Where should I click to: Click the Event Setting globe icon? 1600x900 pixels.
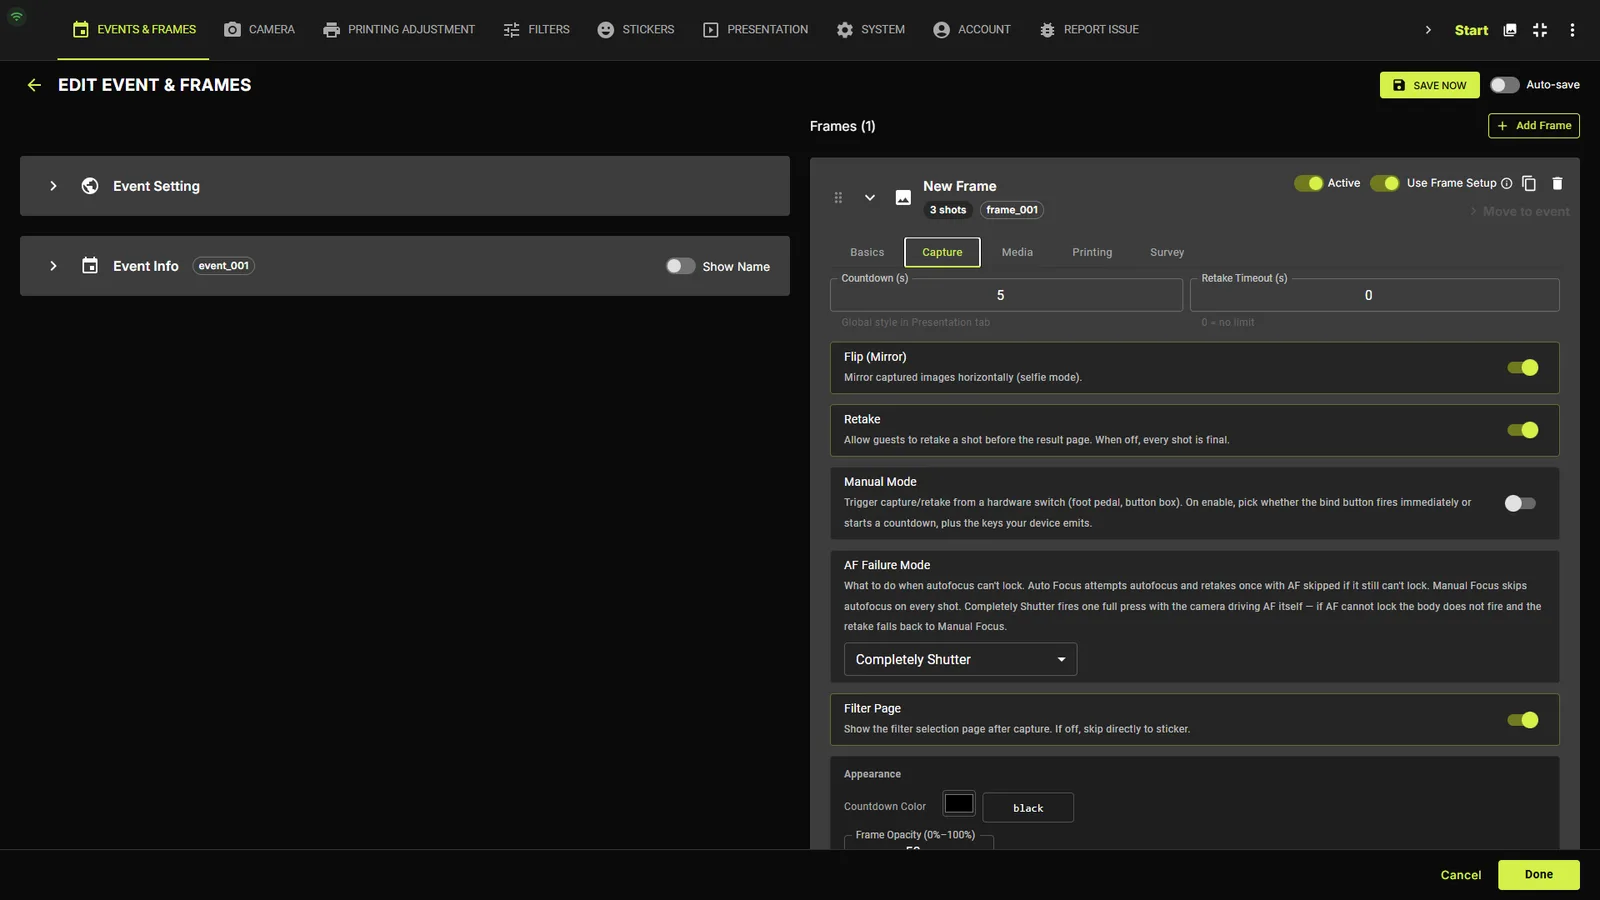pos(90,186)
